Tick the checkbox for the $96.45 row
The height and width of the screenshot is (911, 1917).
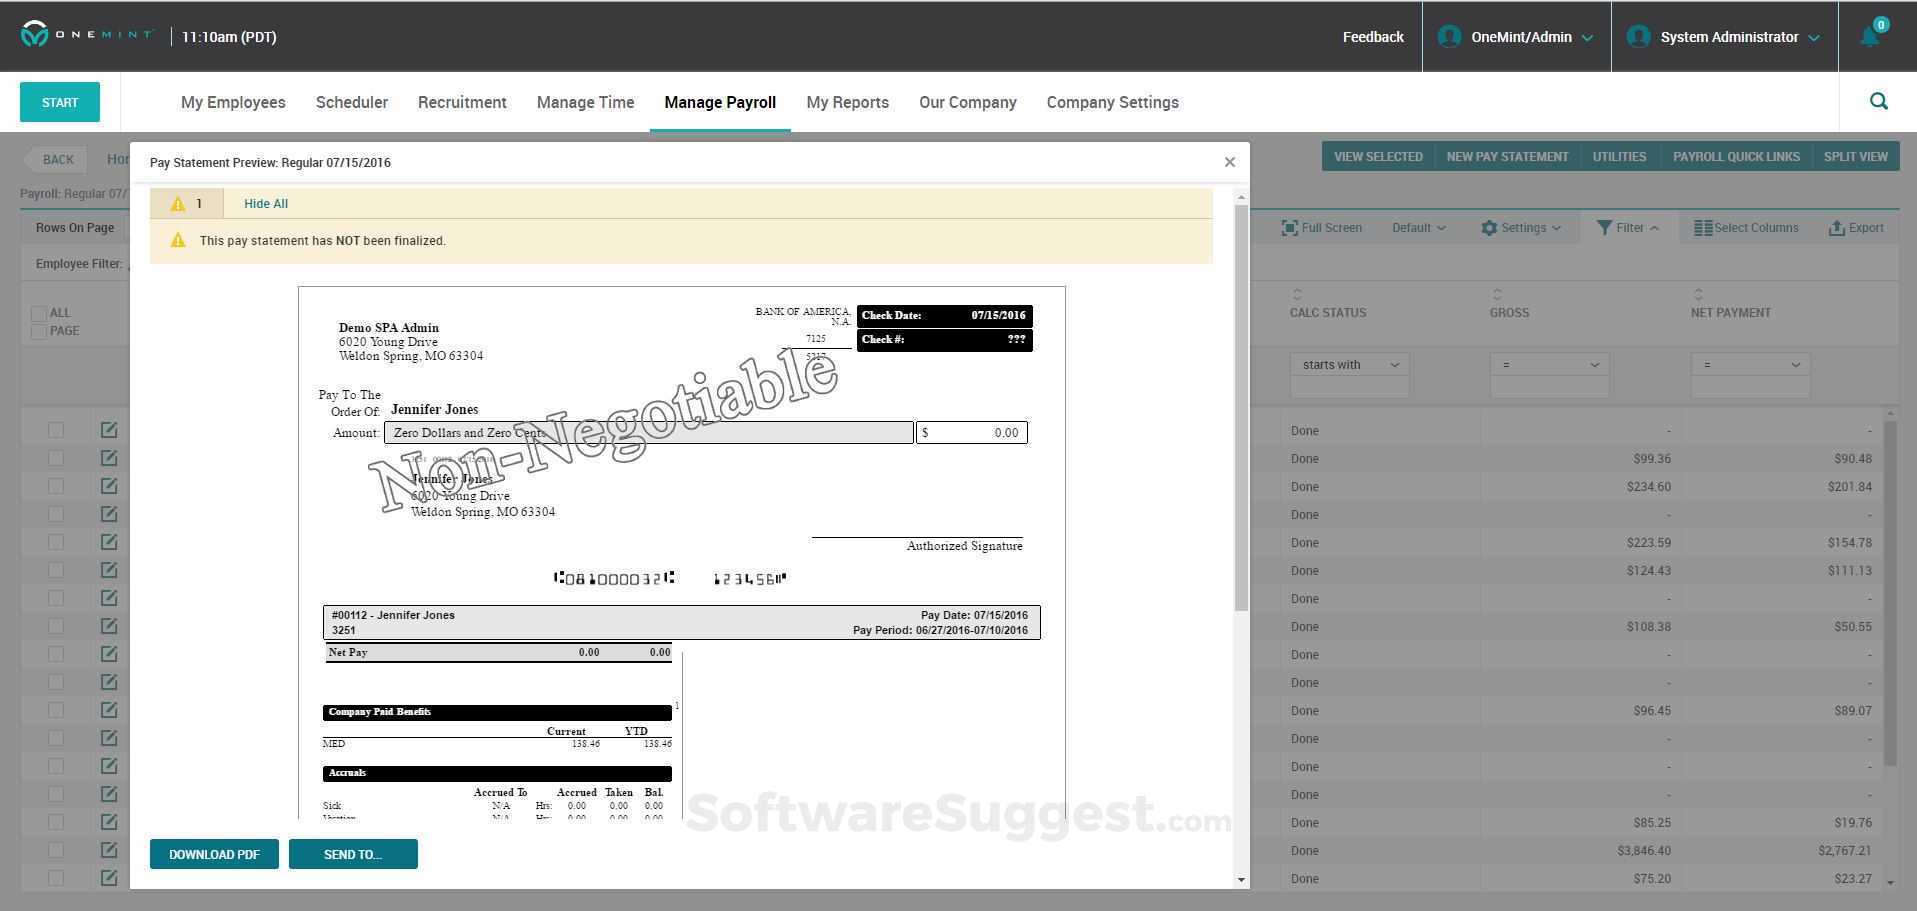click(56, 710)
